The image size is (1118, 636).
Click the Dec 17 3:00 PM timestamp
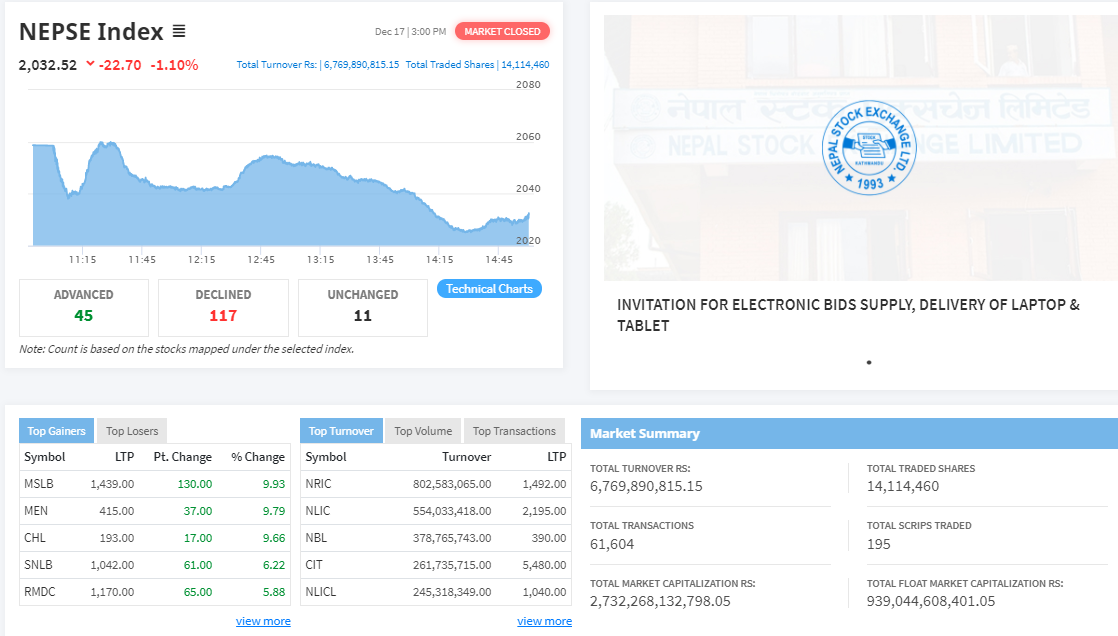coord(411,31)
